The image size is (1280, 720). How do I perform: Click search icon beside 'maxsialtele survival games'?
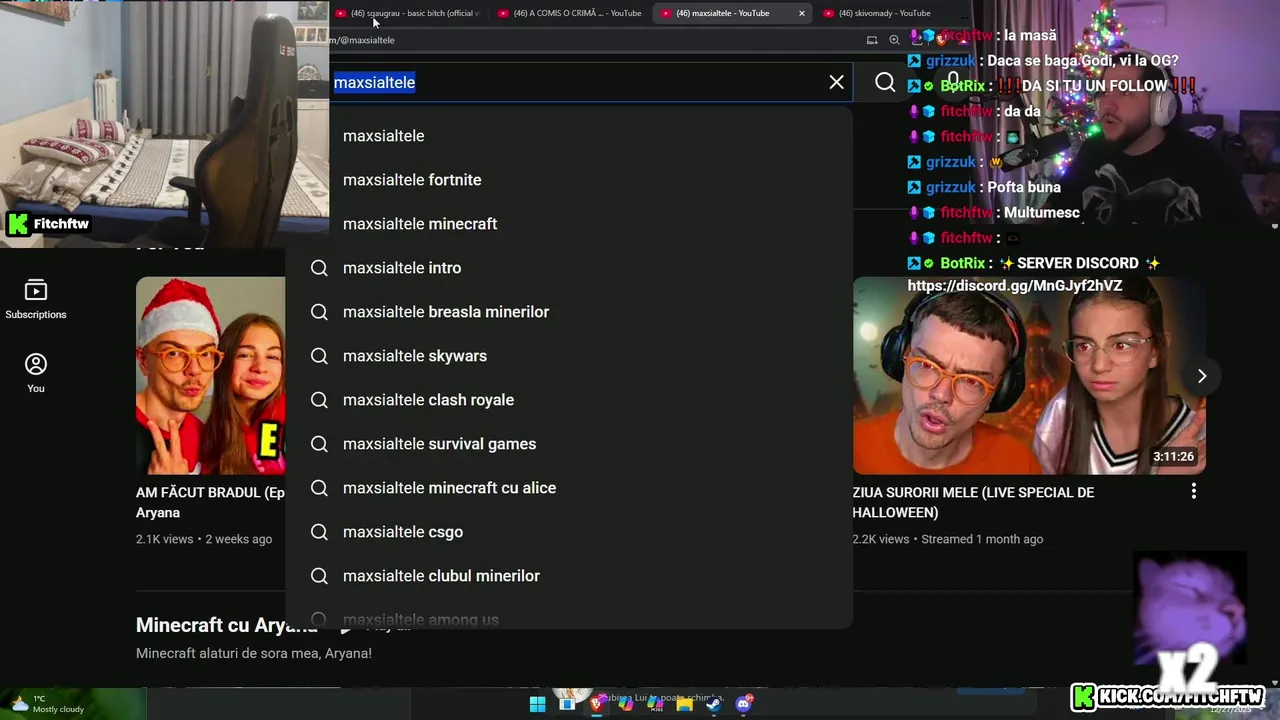[x=319, y=444]
